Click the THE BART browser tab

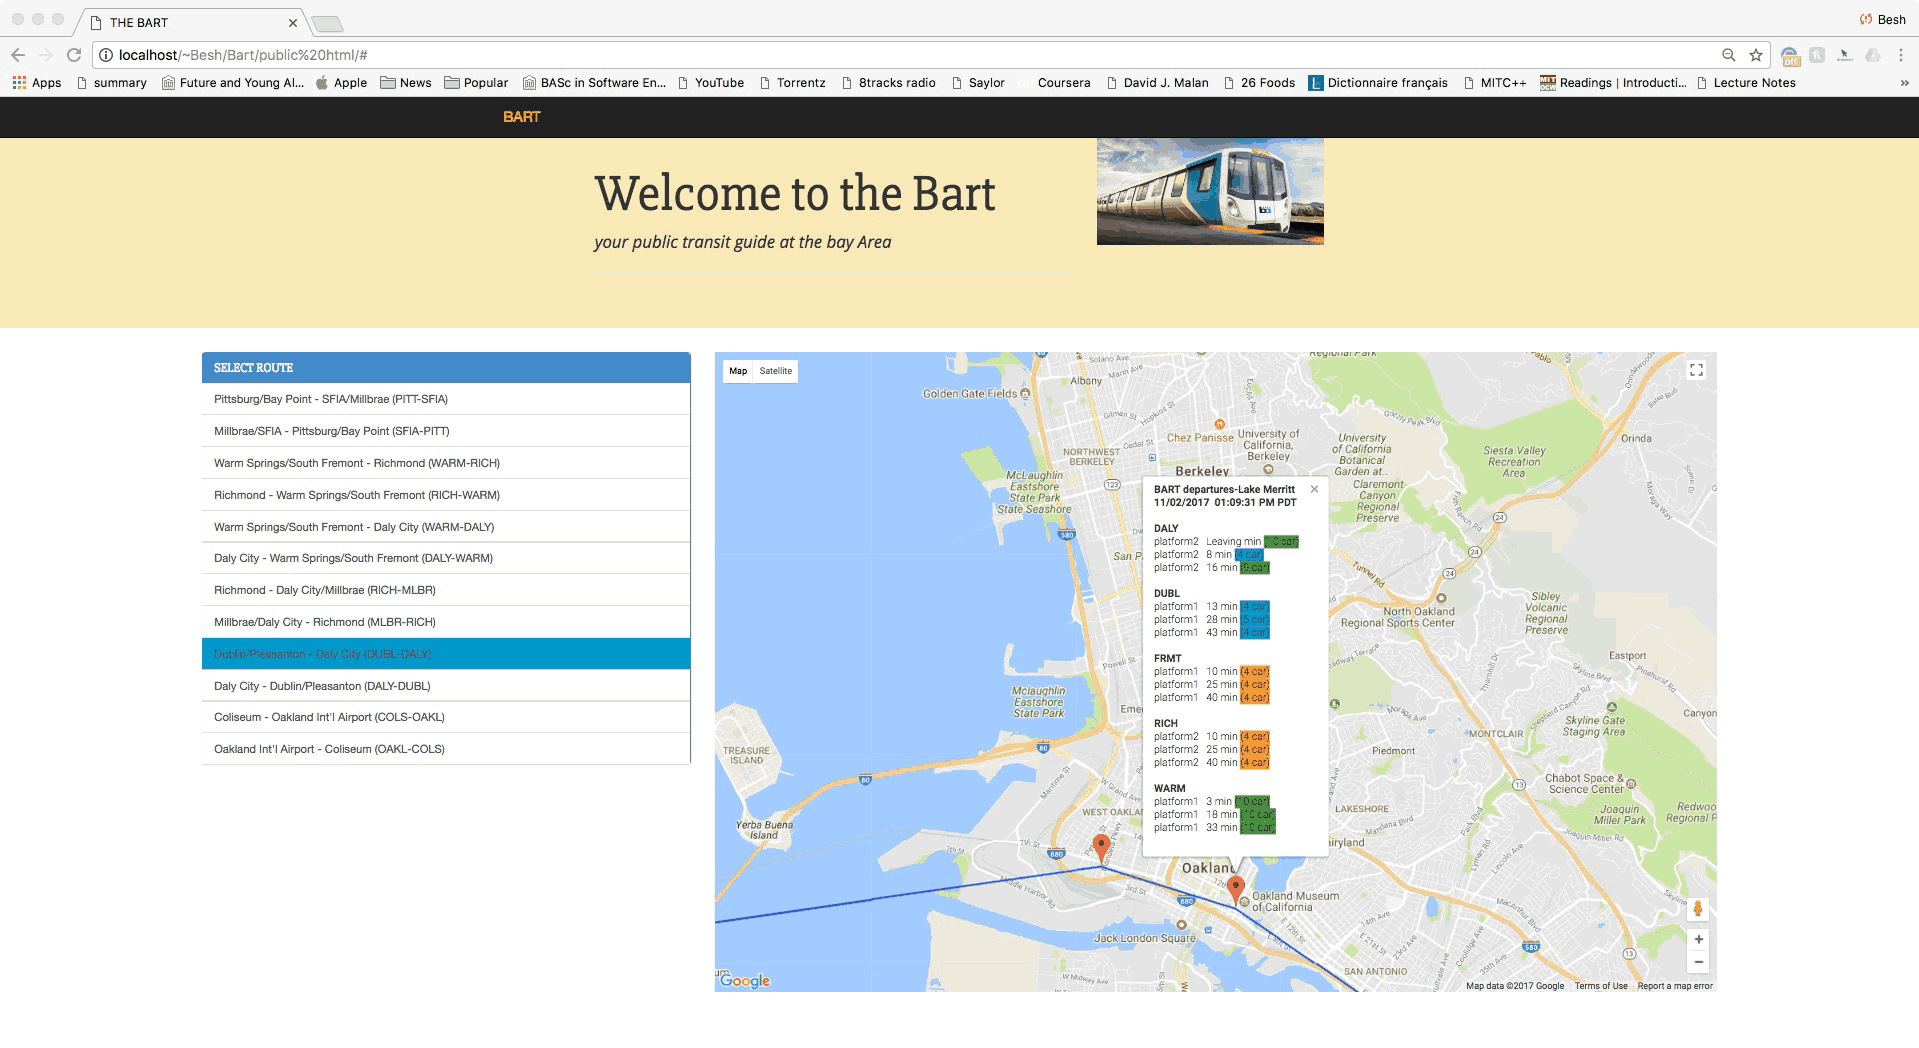click(190, 22)
